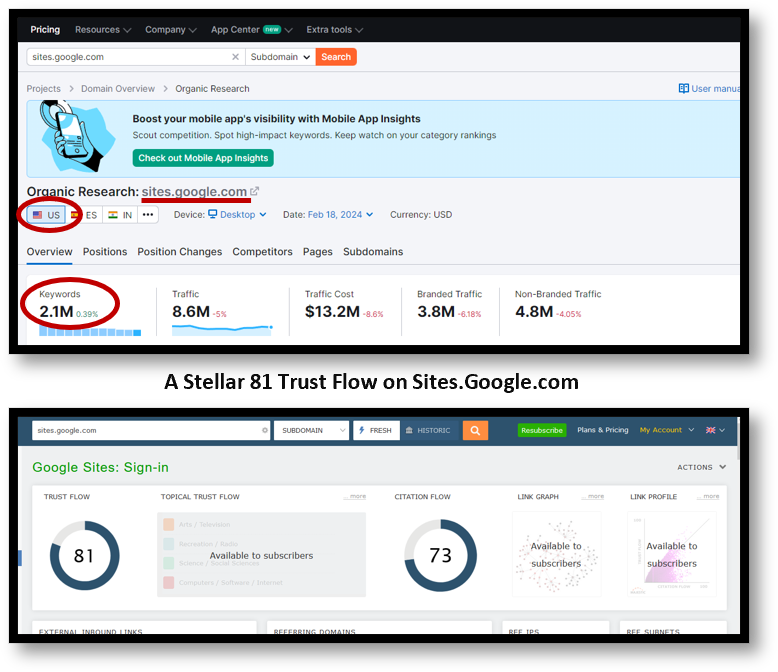This screenshot has width=778, height=672.
Task: Click the Non-Branded Traffic 4.8M value
Action: [x=534, y=312]
